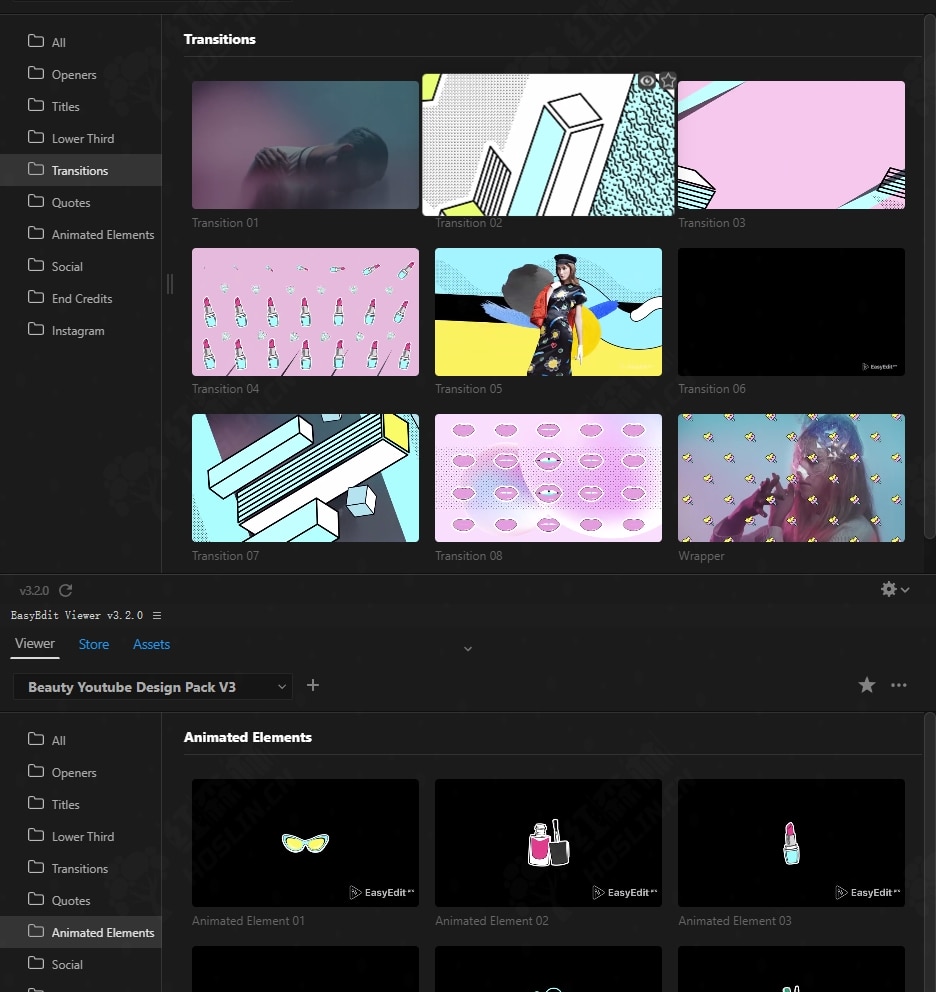Favorite Transition 02 with star icon
The width and height of the screenshot is (936, 992).
click(x=668, y=80)
